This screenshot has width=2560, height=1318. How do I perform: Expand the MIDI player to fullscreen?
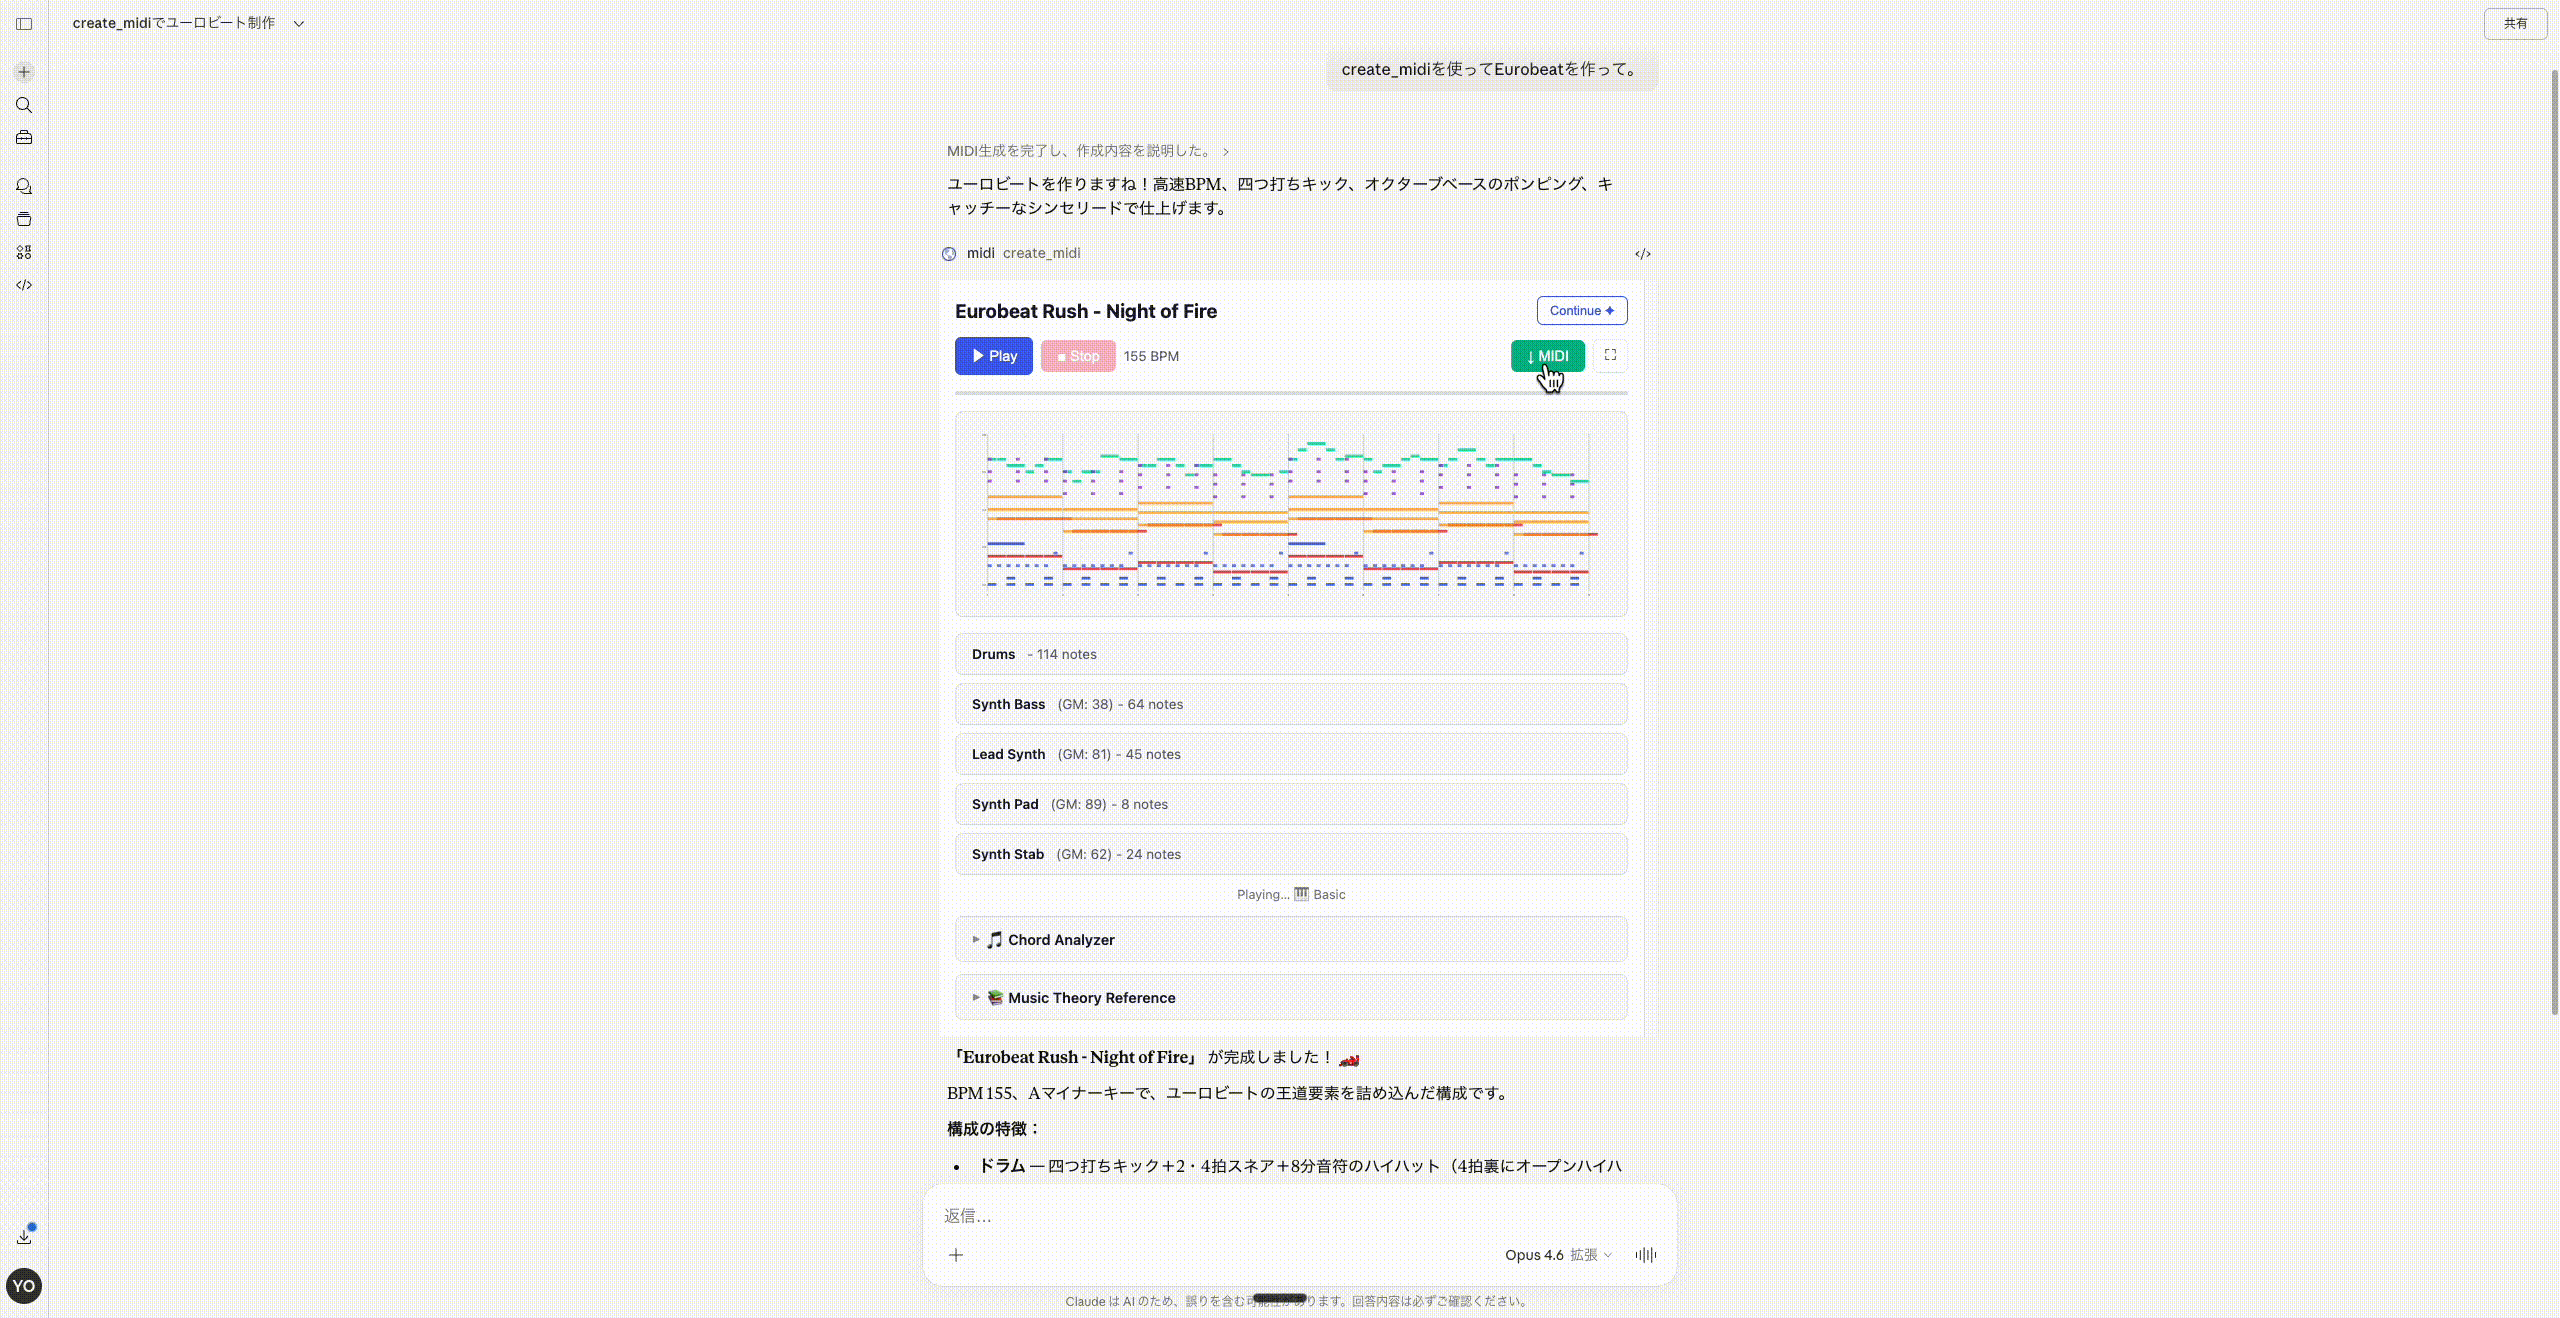tap(1609, 355)
